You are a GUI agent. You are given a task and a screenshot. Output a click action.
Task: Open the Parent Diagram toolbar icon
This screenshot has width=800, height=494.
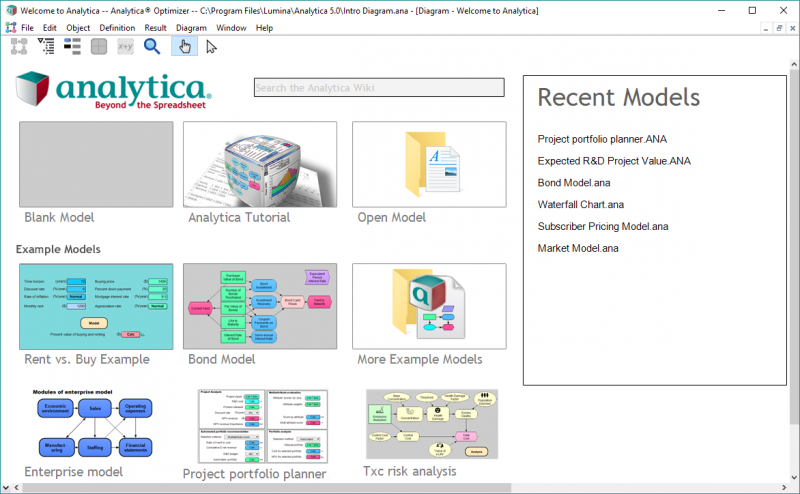pos(19,46)
